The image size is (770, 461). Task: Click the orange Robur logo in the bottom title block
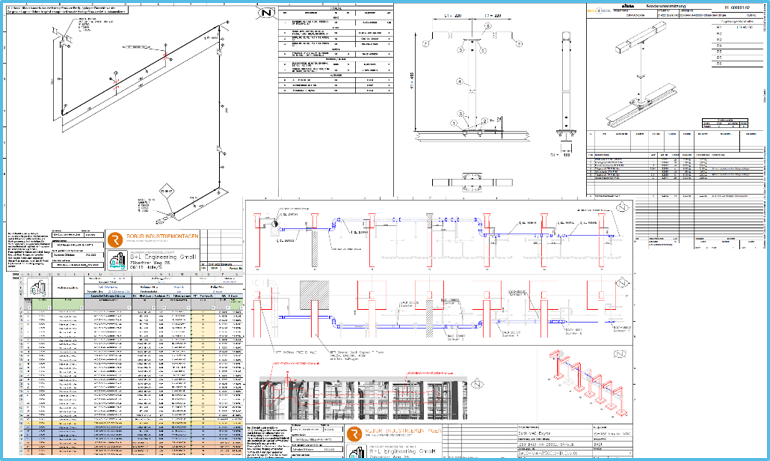(355, 433)
